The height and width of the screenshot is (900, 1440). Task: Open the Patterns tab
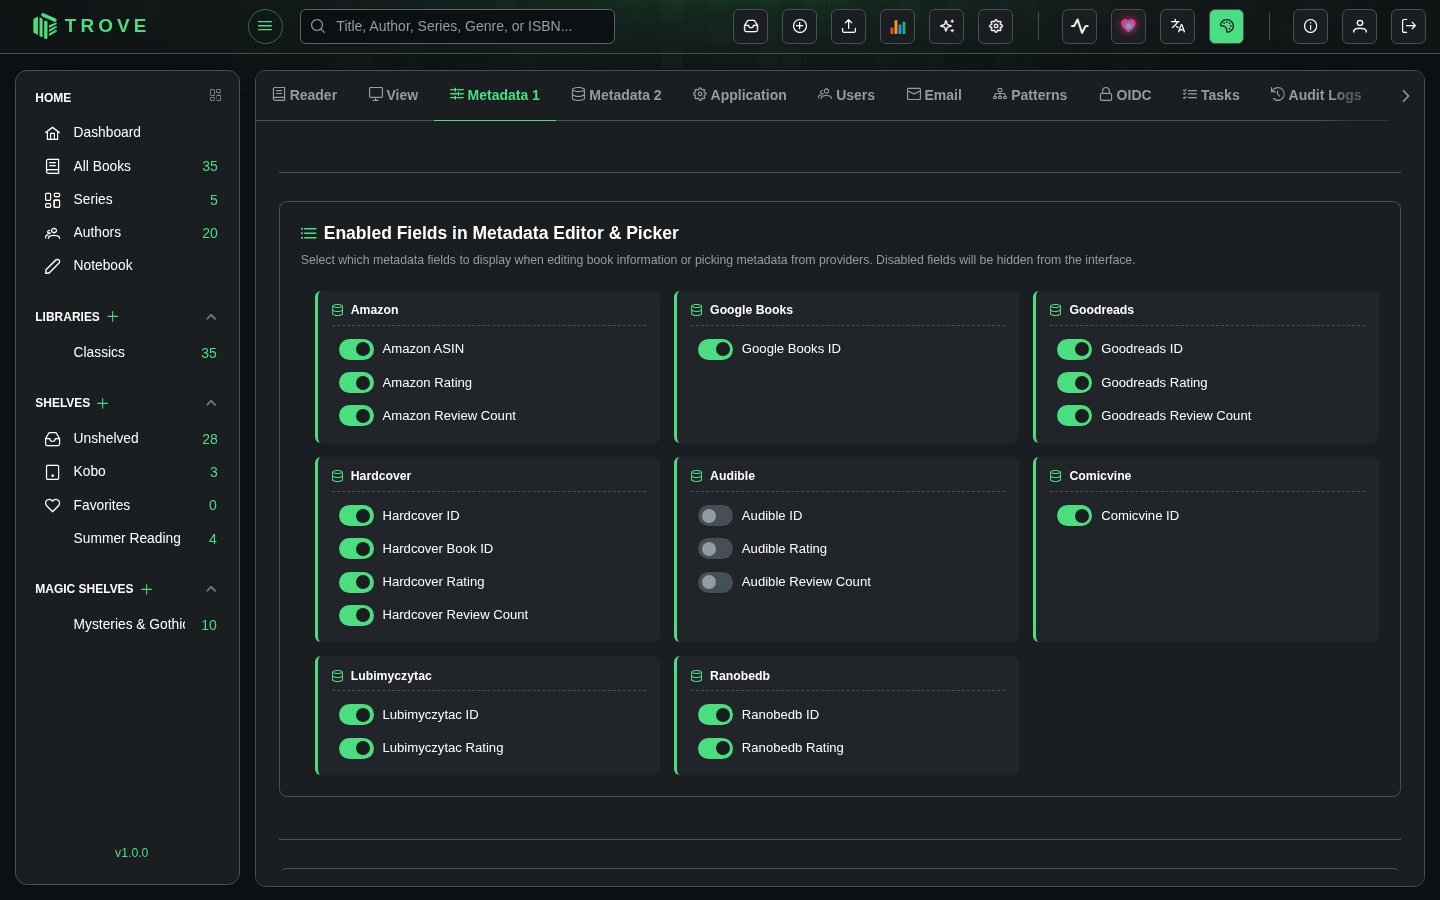(x=1030, y=95)
